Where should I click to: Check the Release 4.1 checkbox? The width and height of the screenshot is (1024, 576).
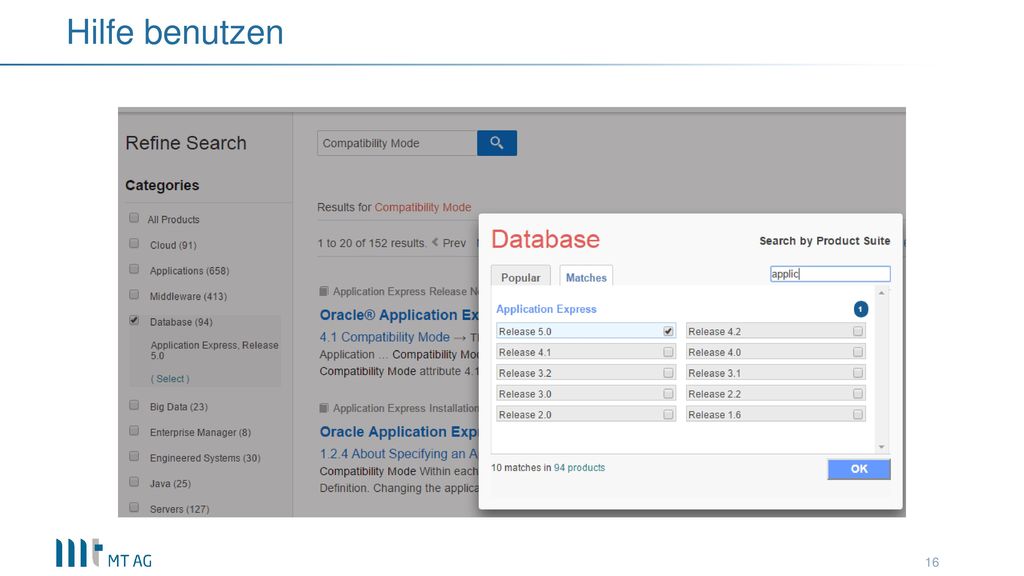668,352
